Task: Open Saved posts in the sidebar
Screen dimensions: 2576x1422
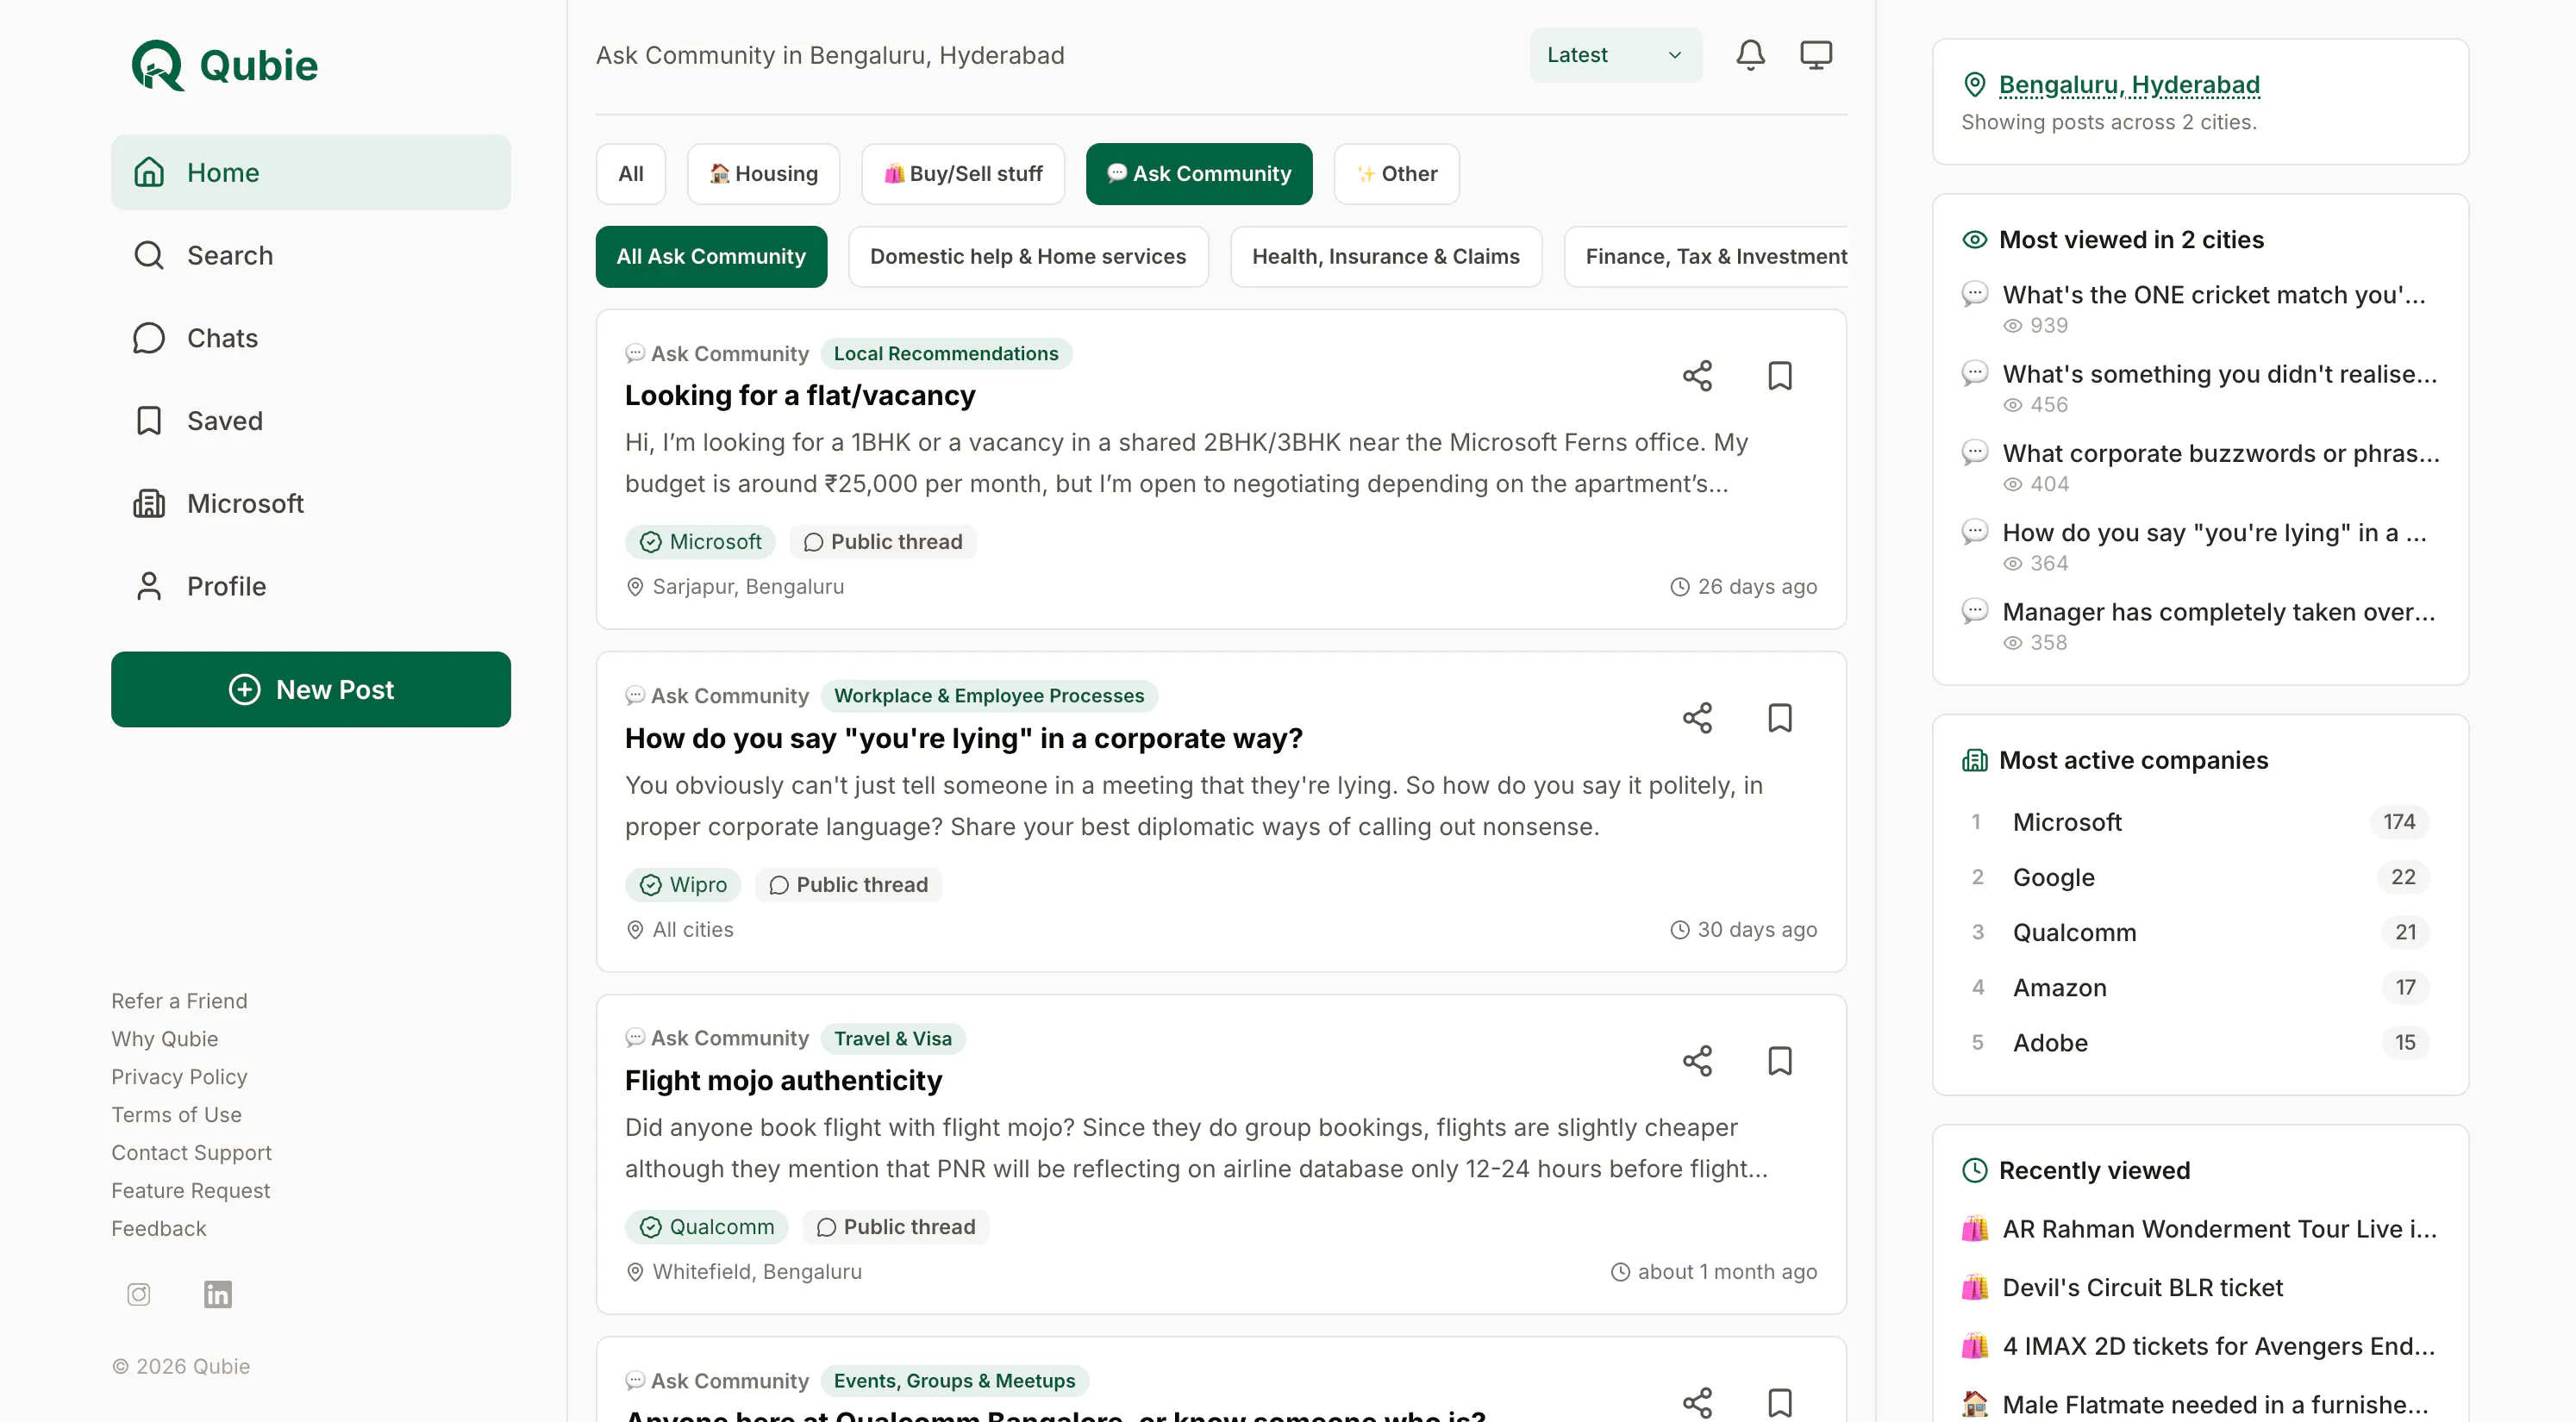Action: tap(311, 421)
